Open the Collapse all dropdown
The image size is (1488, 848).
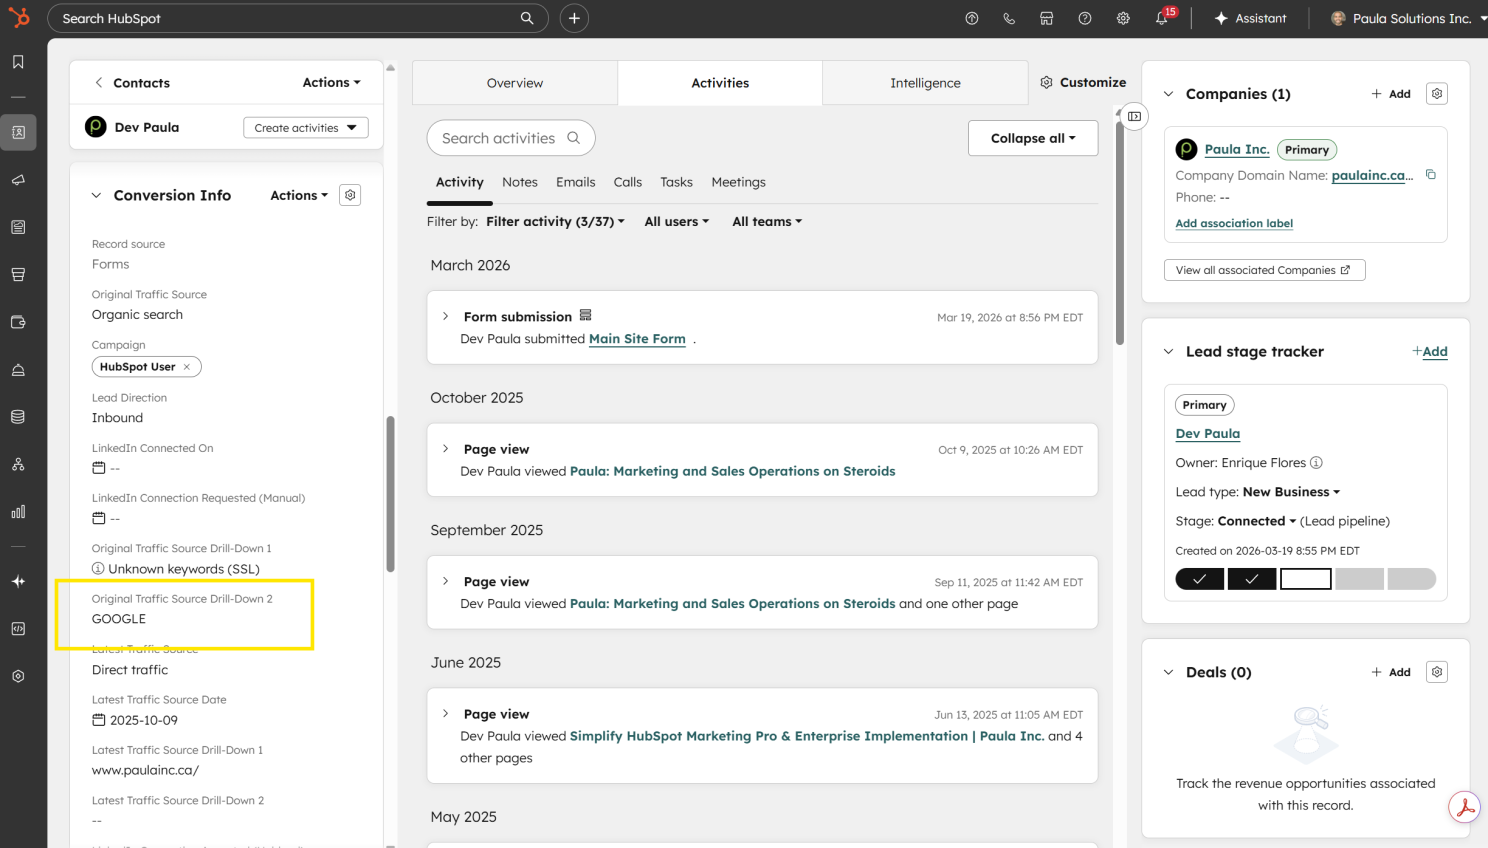(x=1033, y=138)
